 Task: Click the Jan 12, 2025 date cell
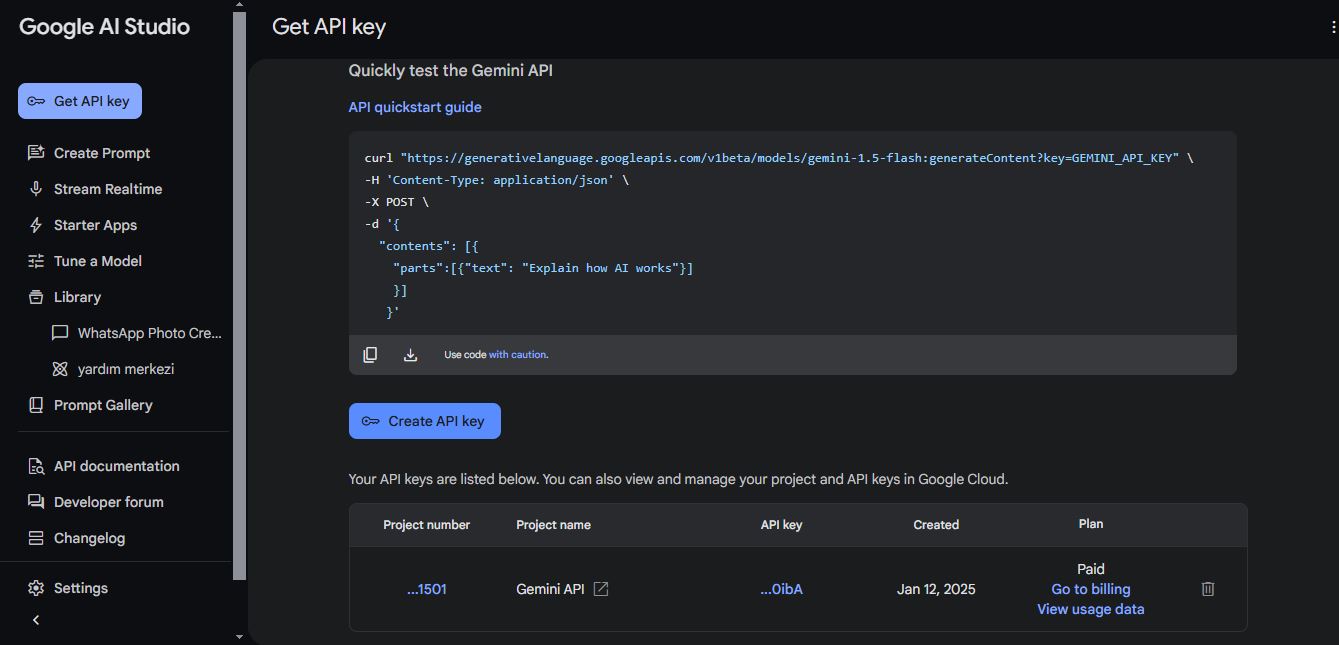(936, 589)
